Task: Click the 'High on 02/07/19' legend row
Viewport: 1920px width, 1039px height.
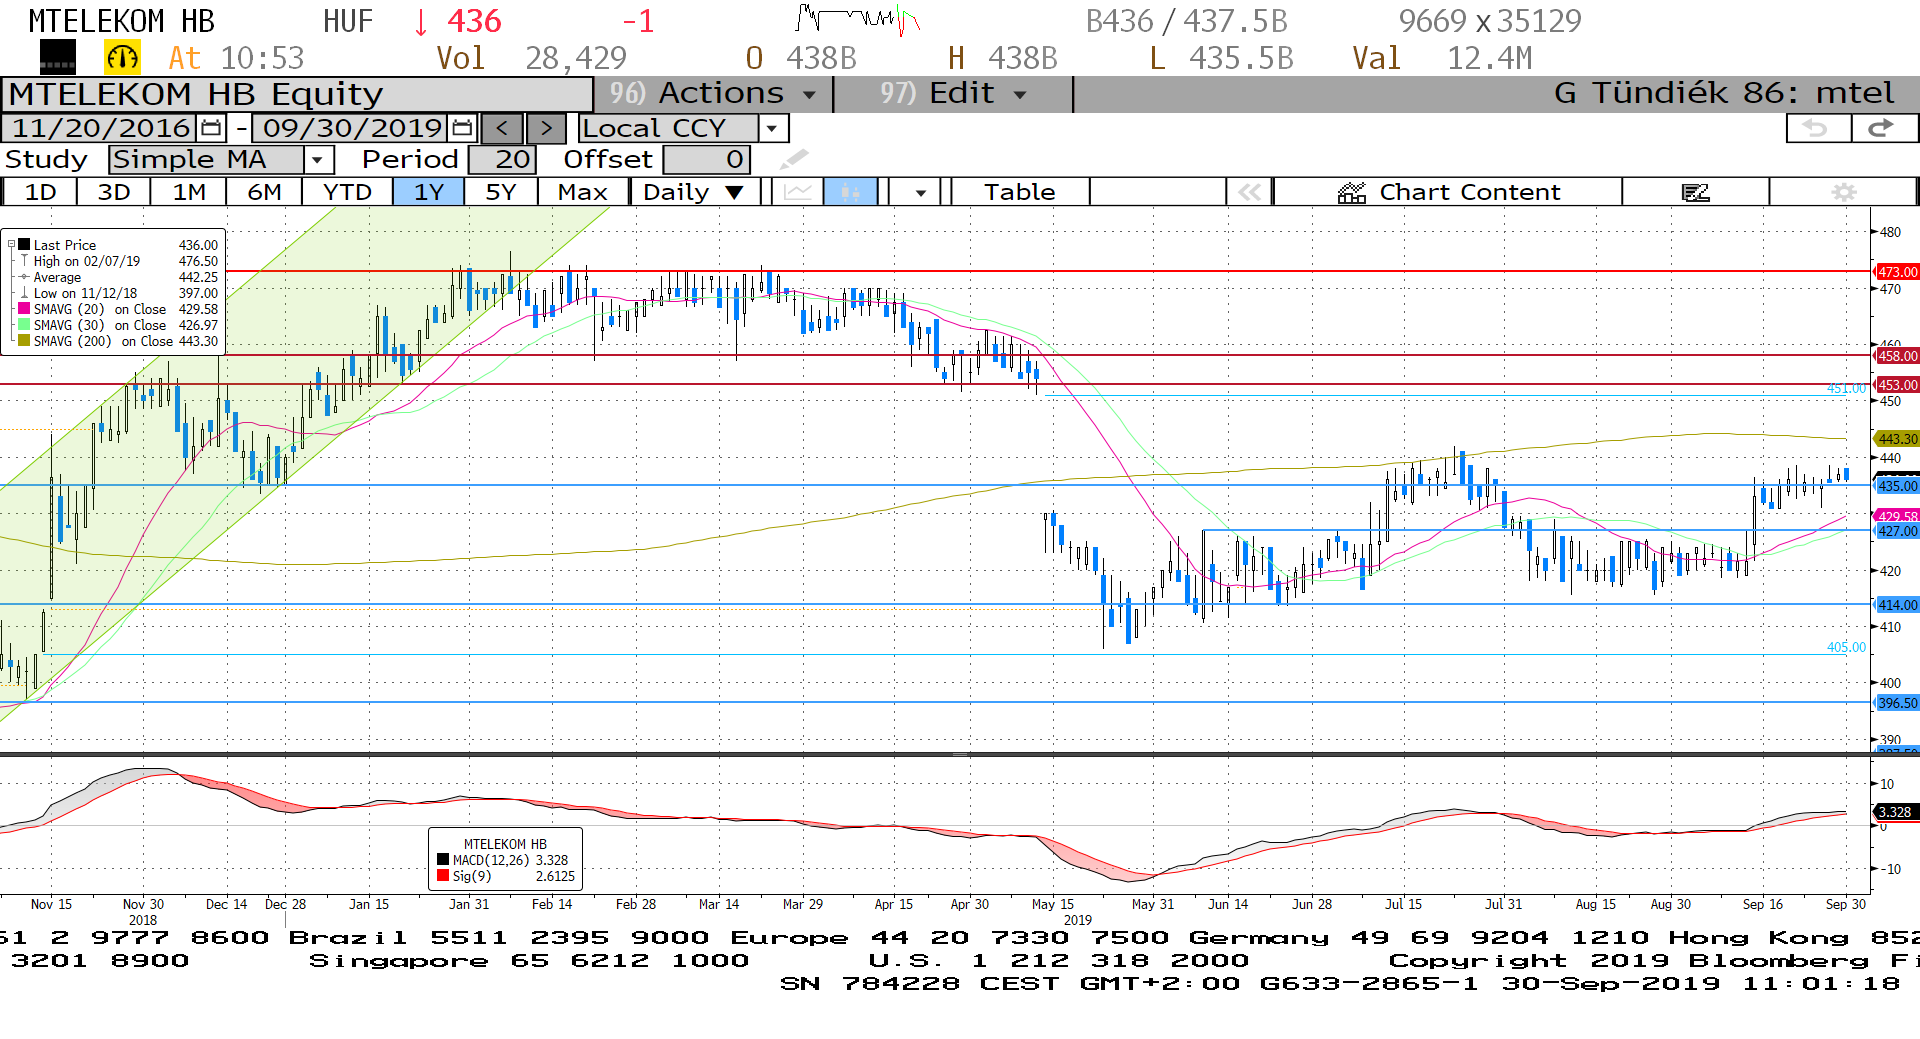Action: [x=118, y=261]
